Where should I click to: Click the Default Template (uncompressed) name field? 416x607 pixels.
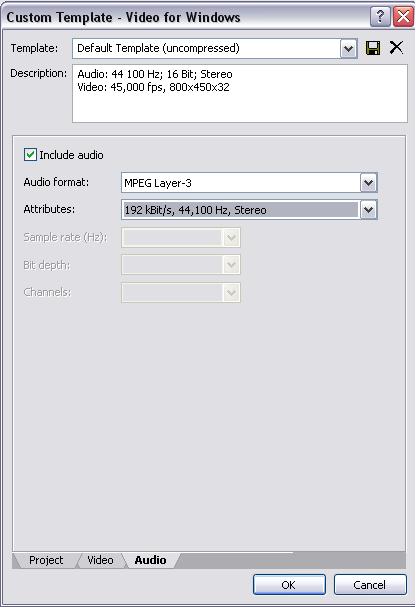click(206, 49)
